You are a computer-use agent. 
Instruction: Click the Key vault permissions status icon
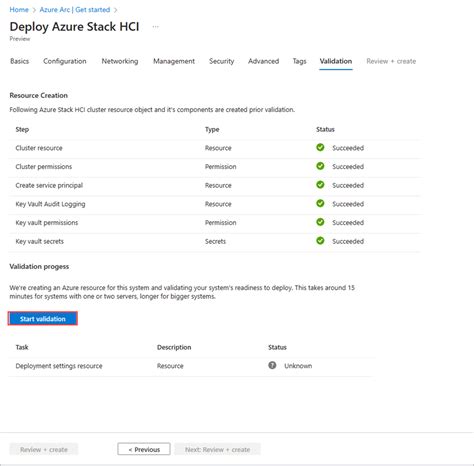click(320, 222)
